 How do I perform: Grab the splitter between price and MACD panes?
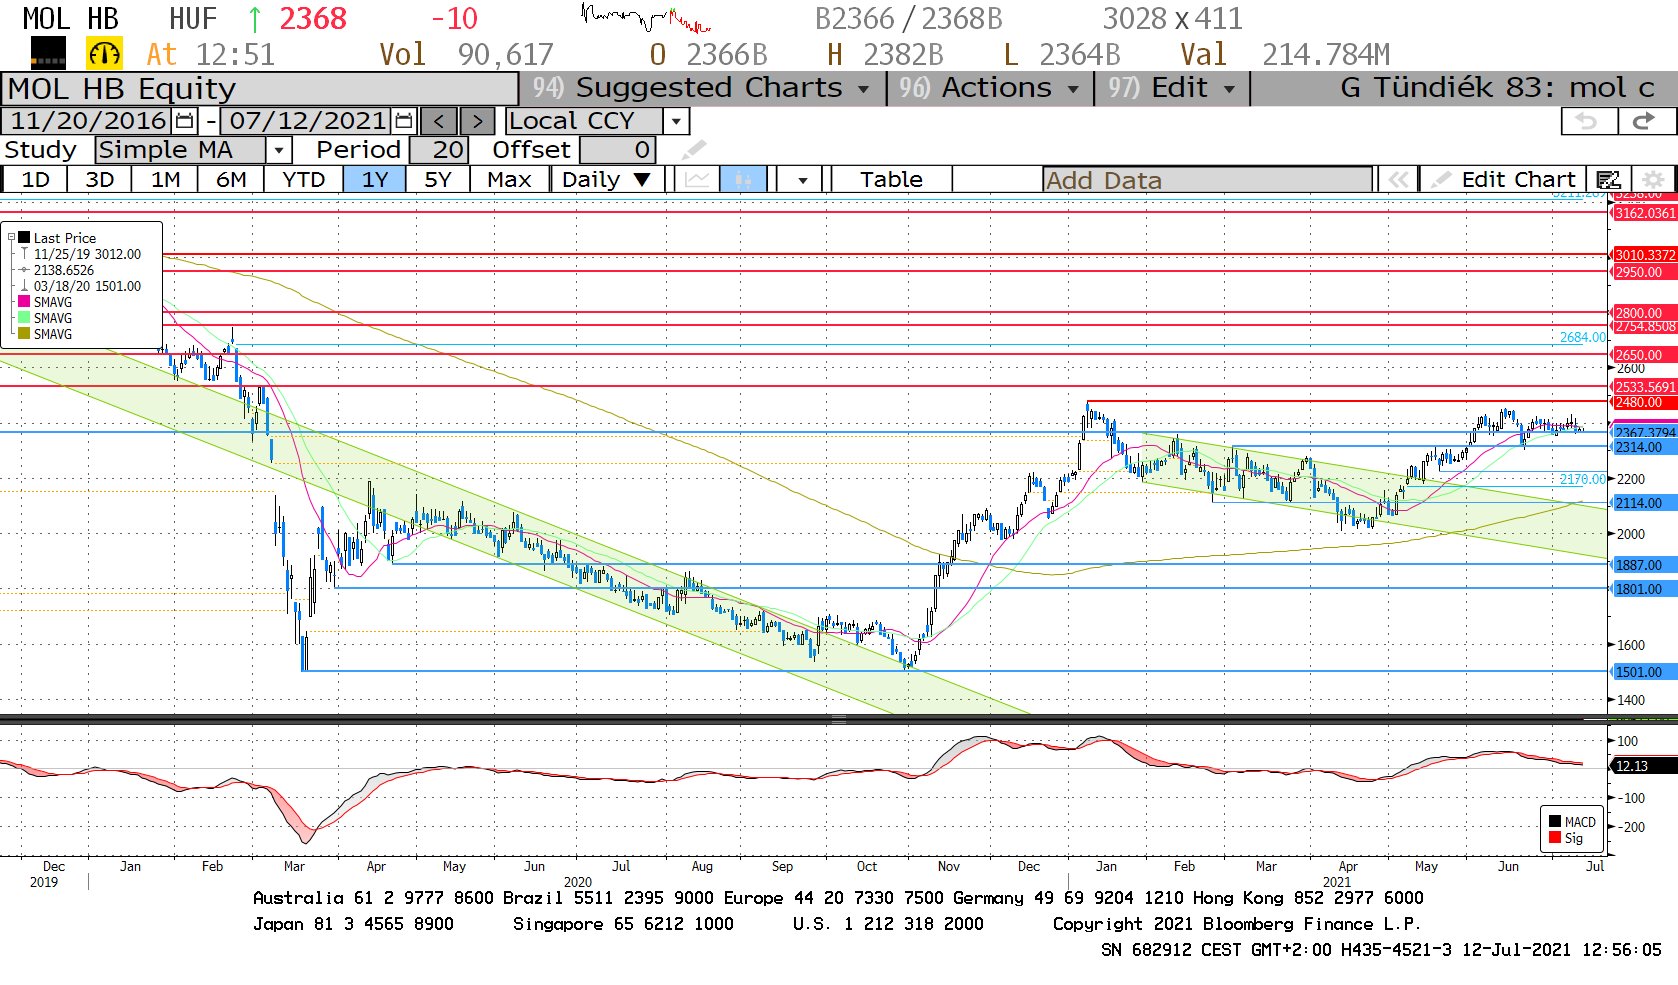tap(839, 719)
